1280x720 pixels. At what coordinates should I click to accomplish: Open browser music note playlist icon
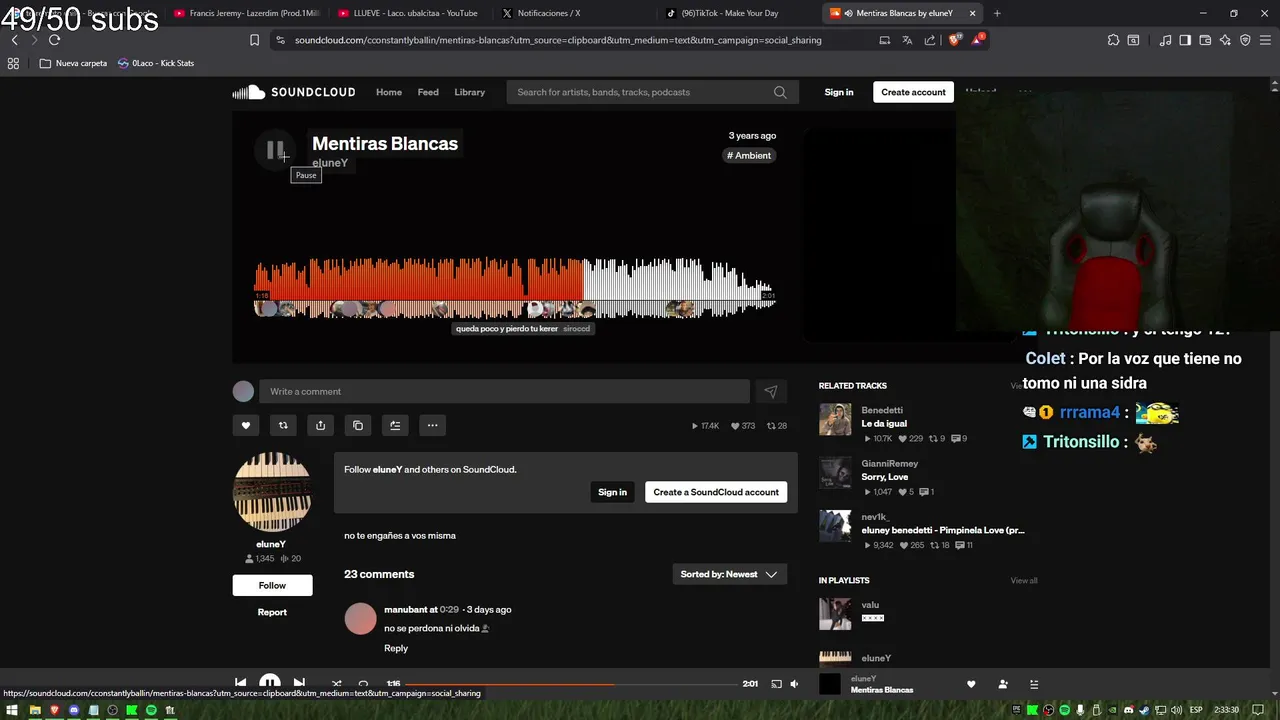click(1166, 40)
